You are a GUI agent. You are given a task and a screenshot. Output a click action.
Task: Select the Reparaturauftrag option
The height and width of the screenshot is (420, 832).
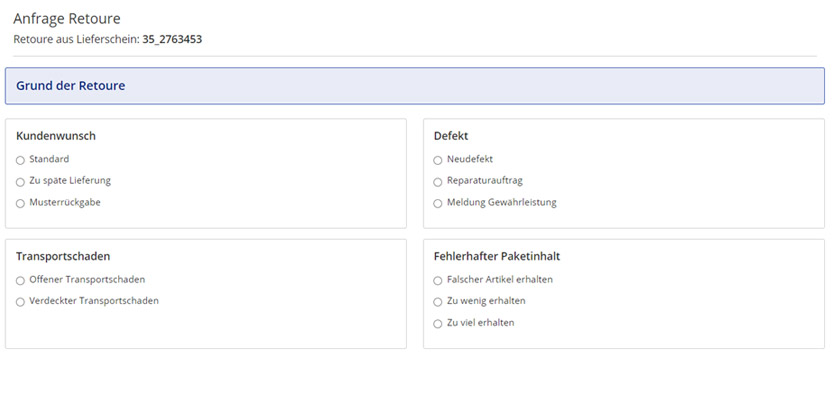click(437, 182)
